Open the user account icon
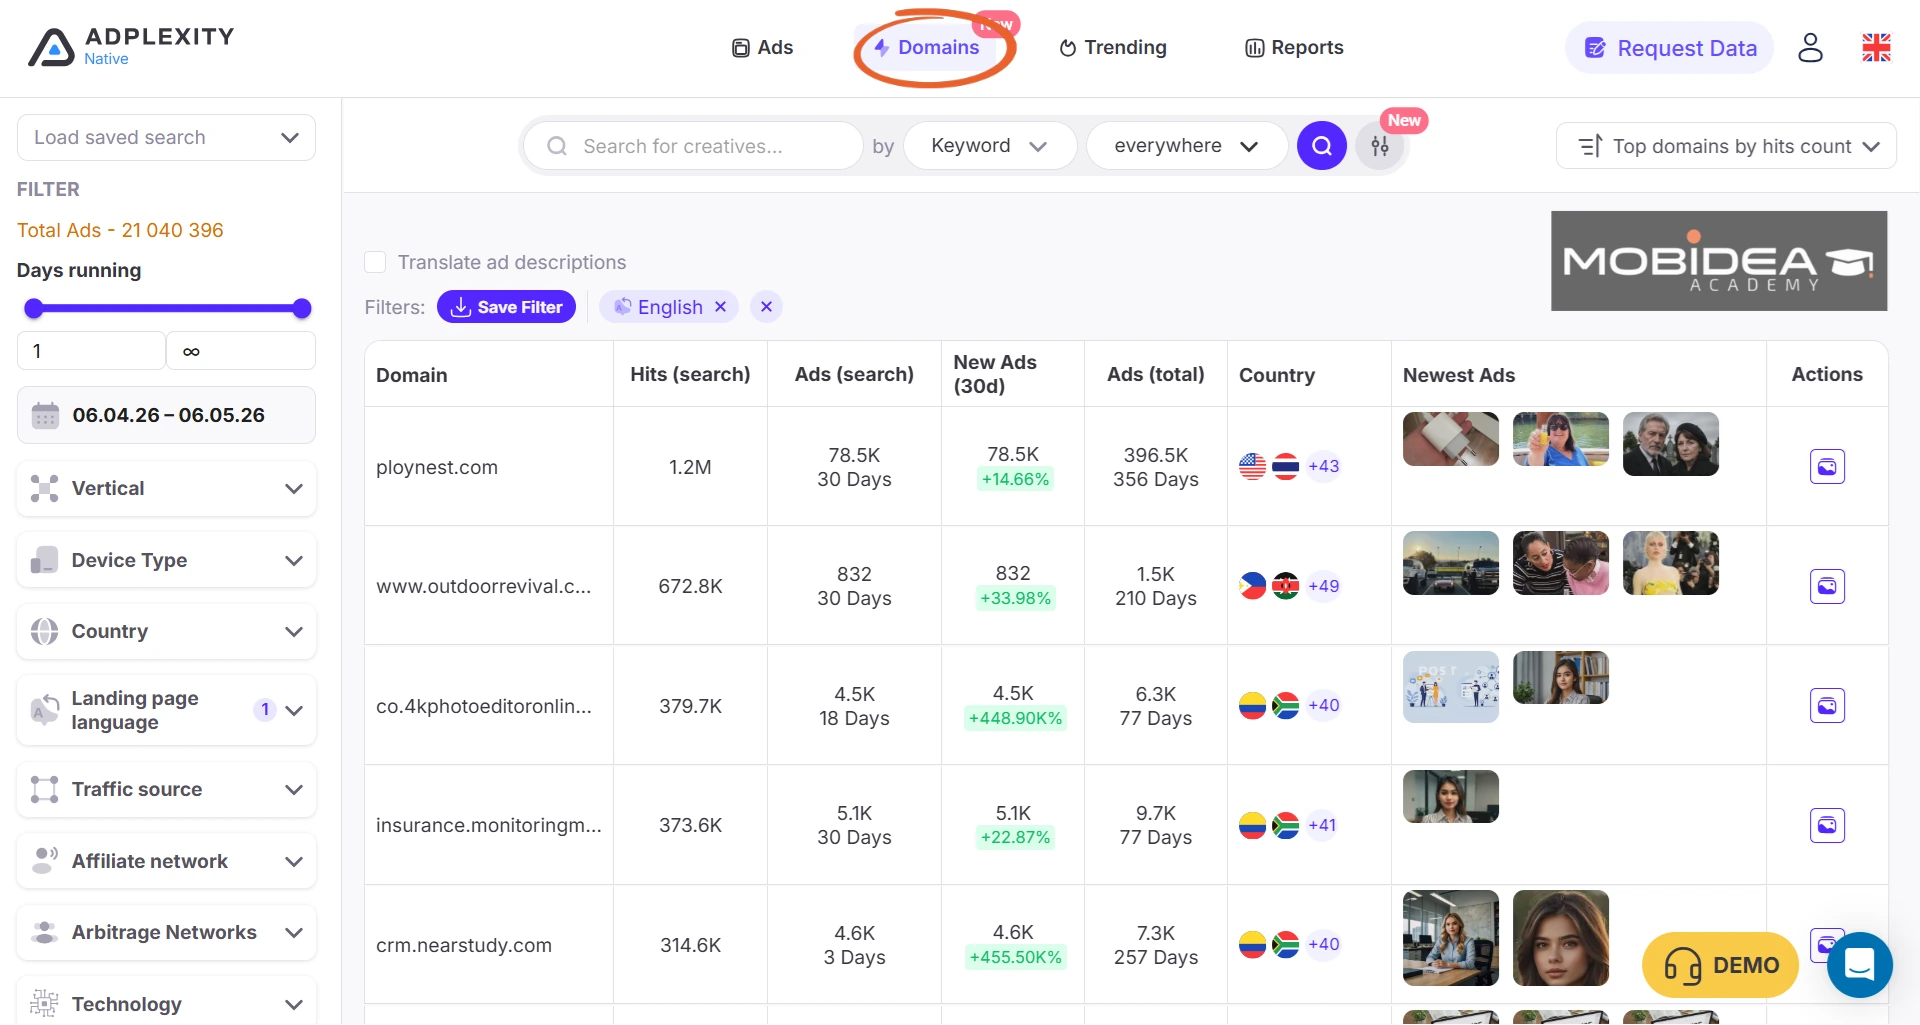This screenshot has height=1025, width=1920. pos(1810,47)
